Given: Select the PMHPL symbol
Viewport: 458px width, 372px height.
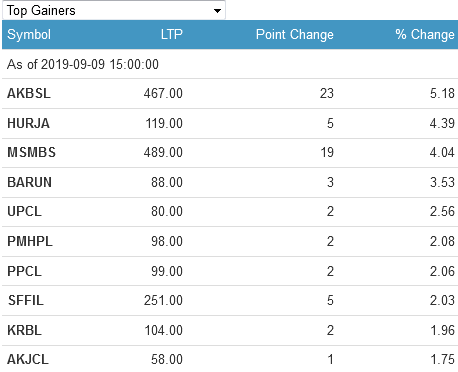Looking at the screenshot, I should point(30,242).
